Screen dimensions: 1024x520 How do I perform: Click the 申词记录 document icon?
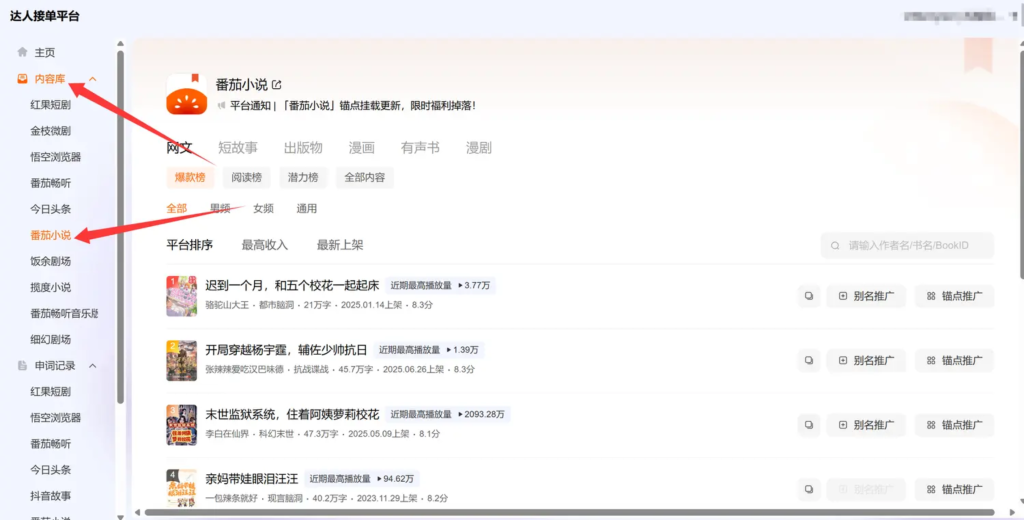pos(22,366)
